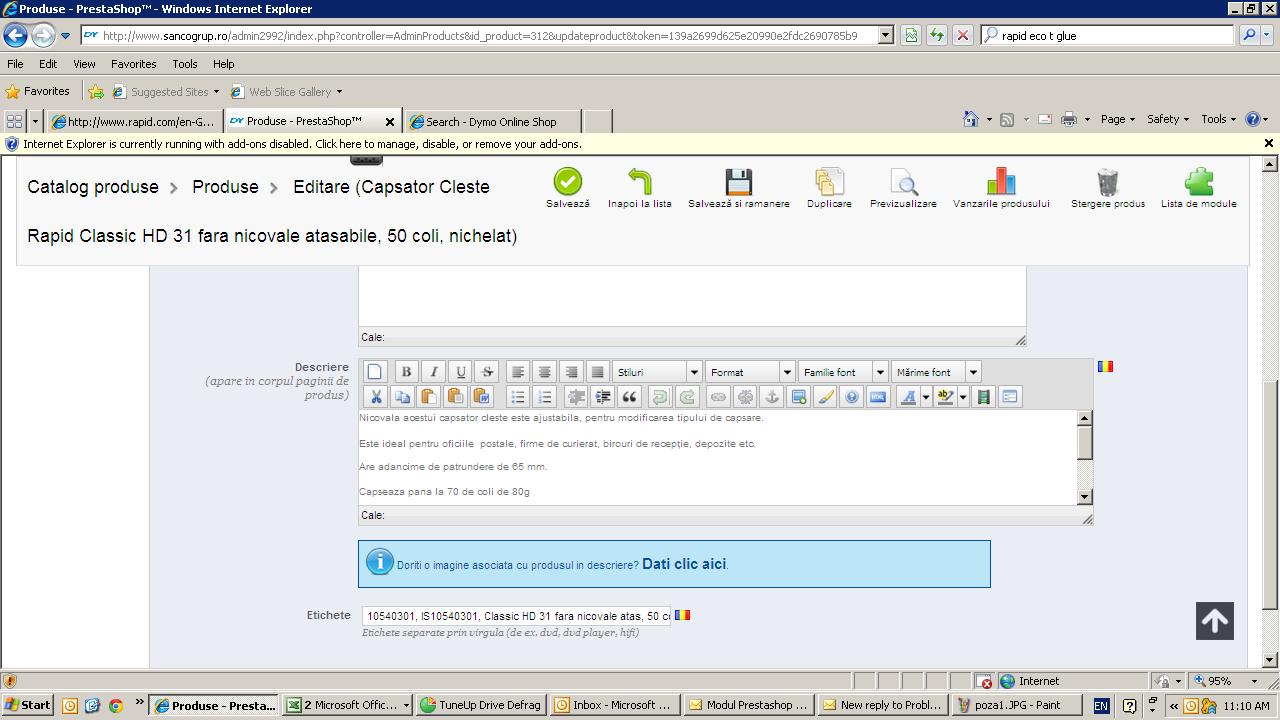Click Salvează si ramanere floppy icon
The height and width of the screenshot is (720, 1280).
(x=738, y=182)
